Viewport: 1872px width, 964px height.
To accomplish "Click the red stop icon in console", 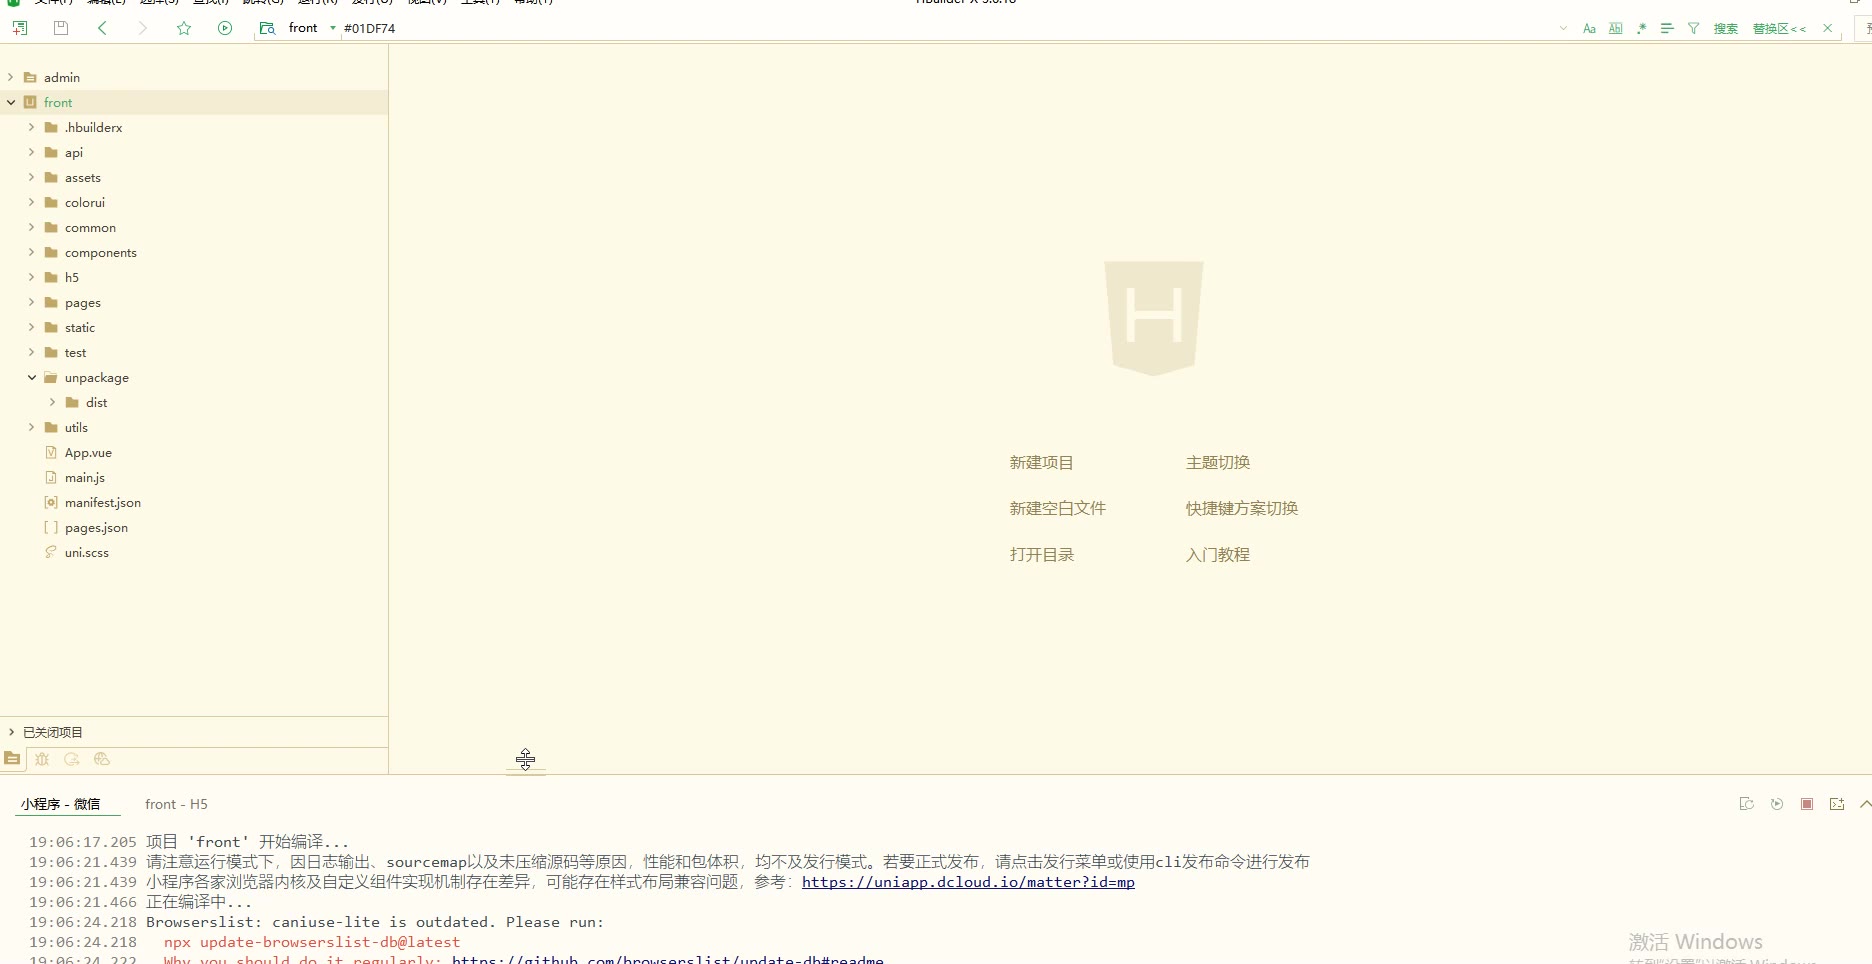I will [x=1807, y=804].
